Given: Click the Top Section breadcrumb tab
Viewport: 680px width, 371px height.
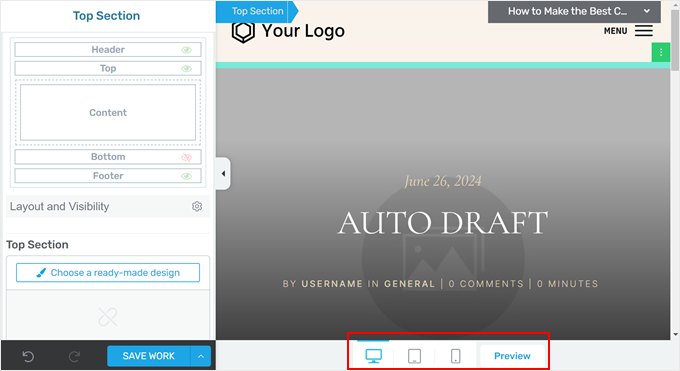Looking at the screenshot, I should click(257, 11).
